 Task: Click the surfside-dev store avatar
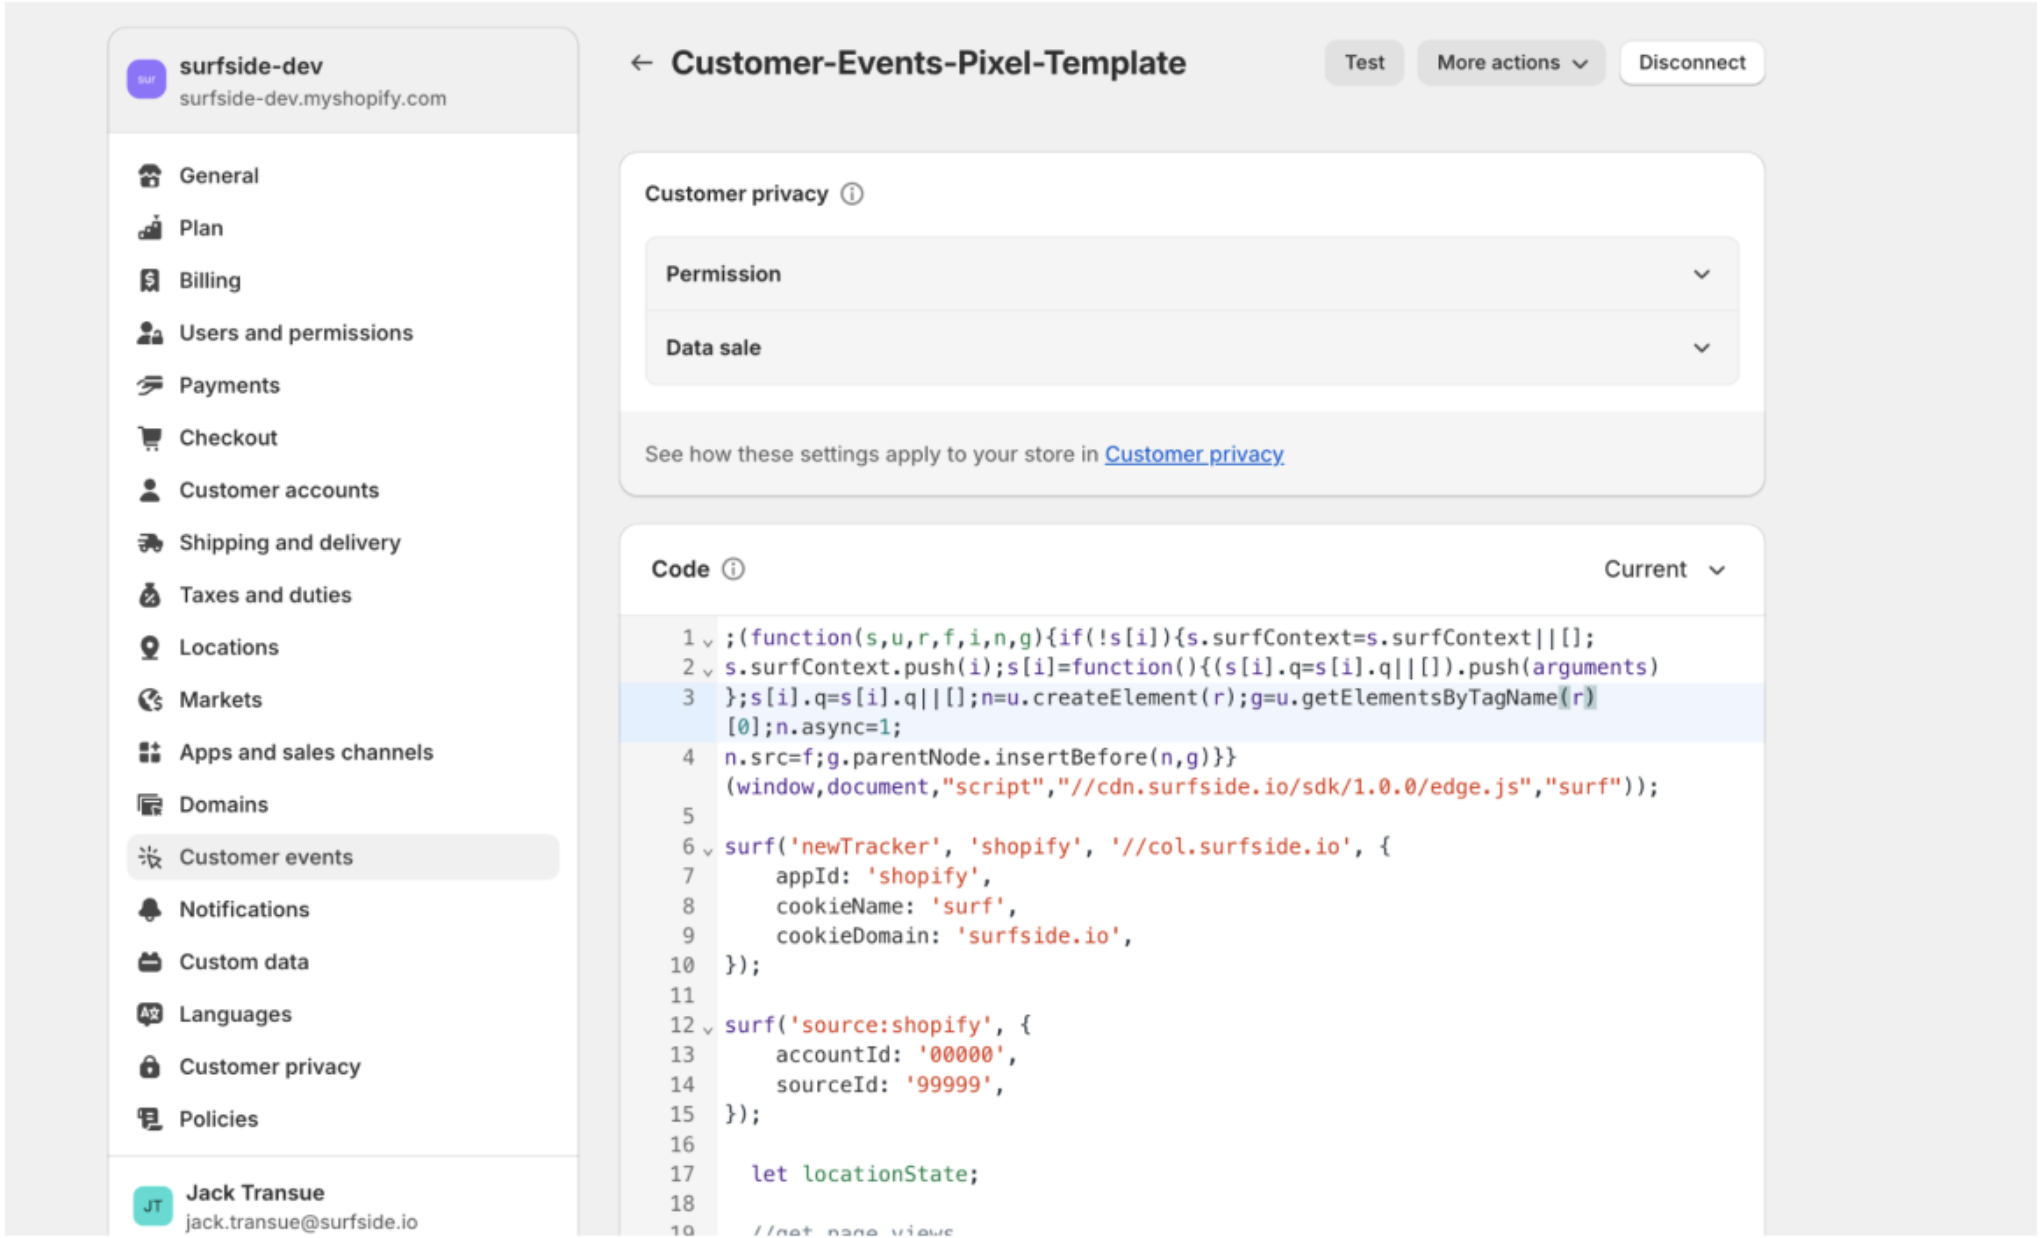point(147,79)
